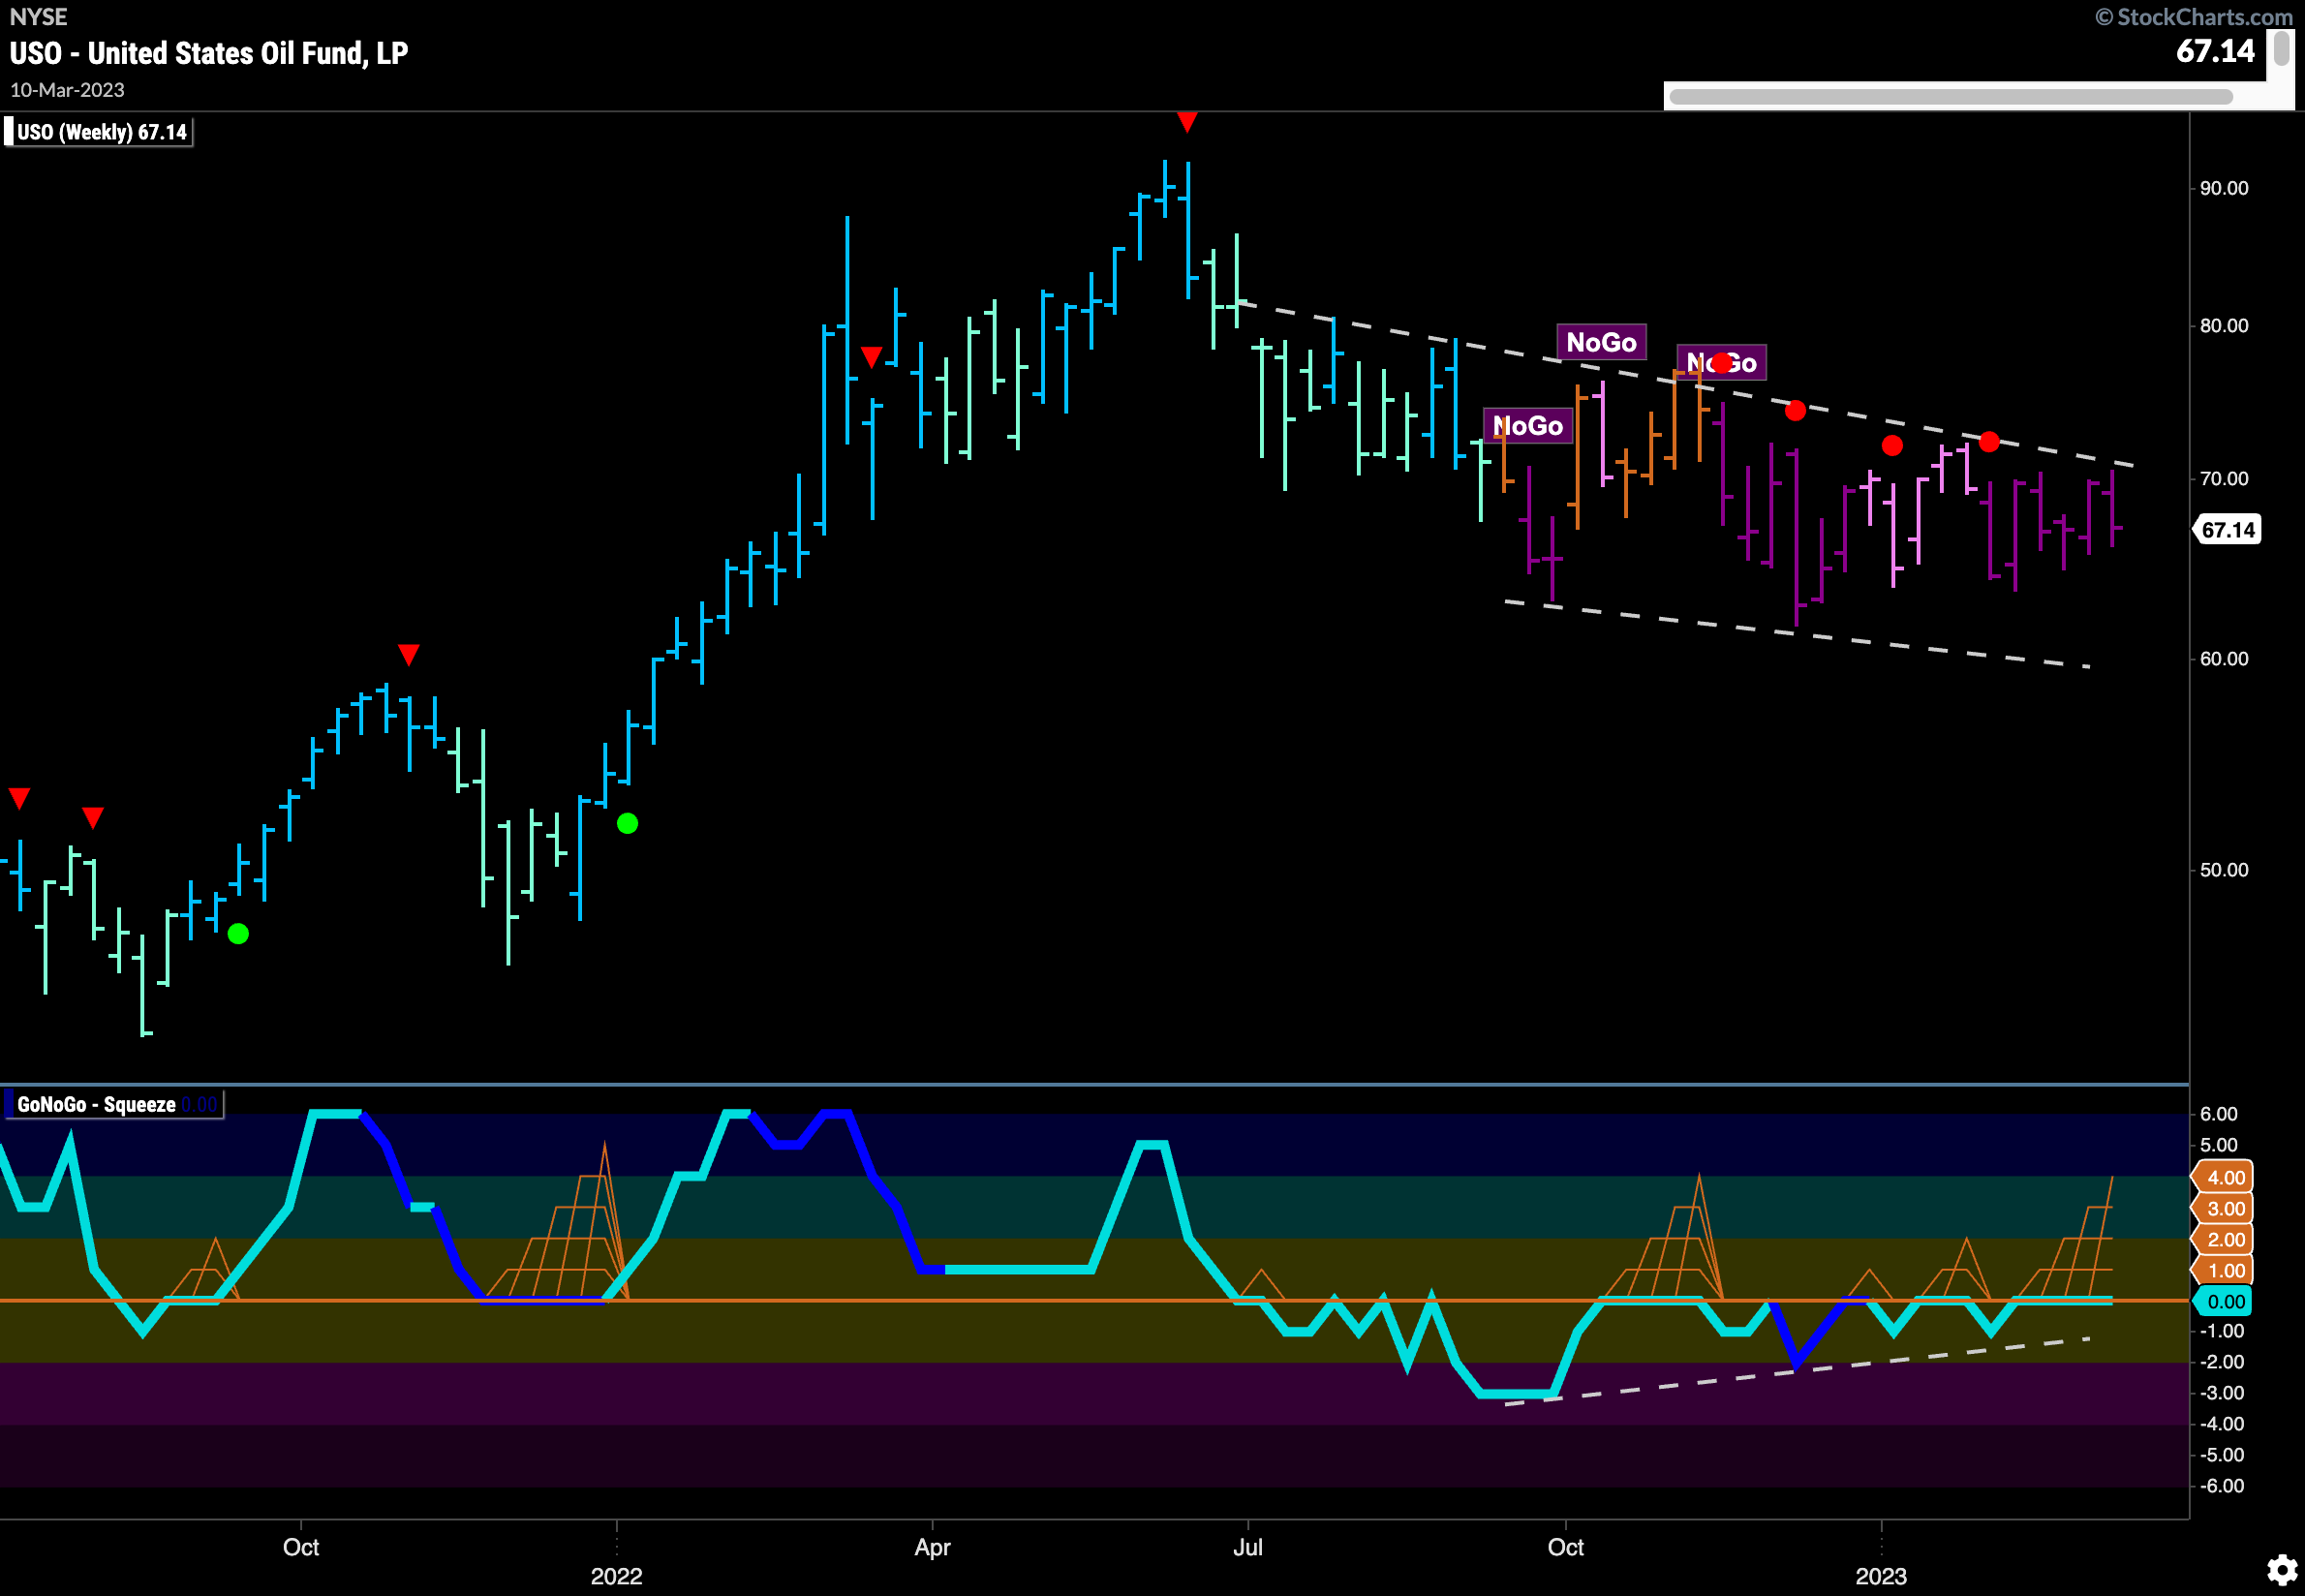Click the orange 3.00 oscillator value tag
This screenshot has height=1596, width=2305.
tap(2224, 1208)
